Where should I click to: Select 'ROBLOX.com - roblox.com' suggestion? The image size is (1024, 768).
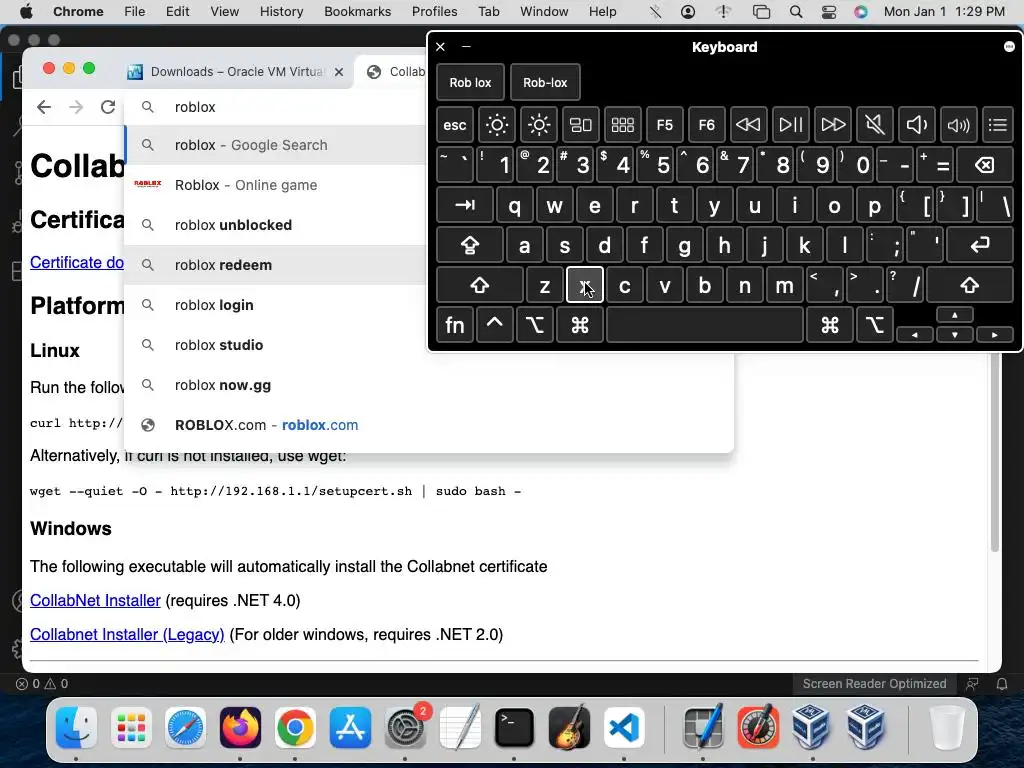[428, 424]
